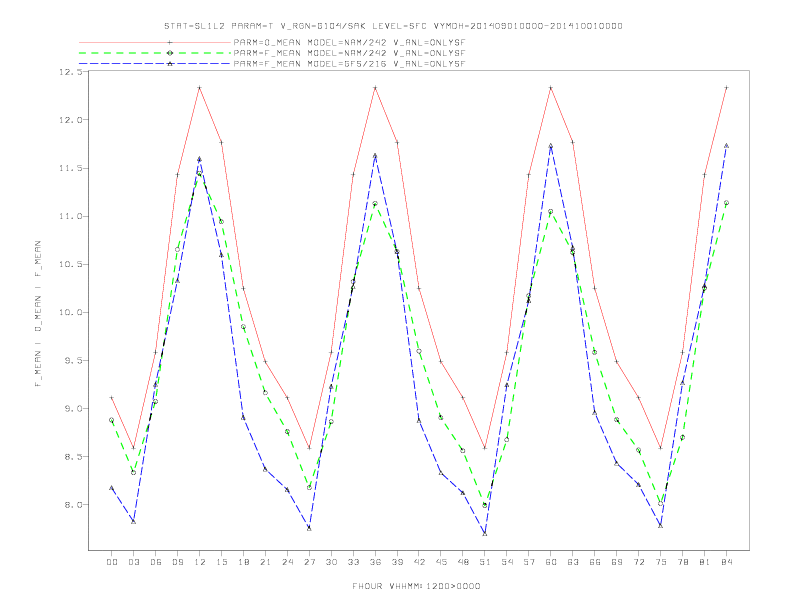Click the y-axis tick label 9.0
Viewport: 792px width, 612px height.
73,409
